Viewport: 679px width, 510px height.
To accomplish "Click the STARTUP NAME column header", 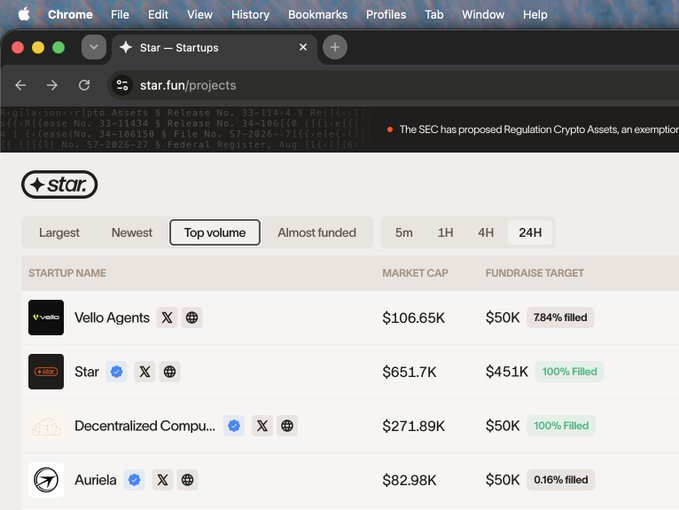I will (x=67, y=273).
